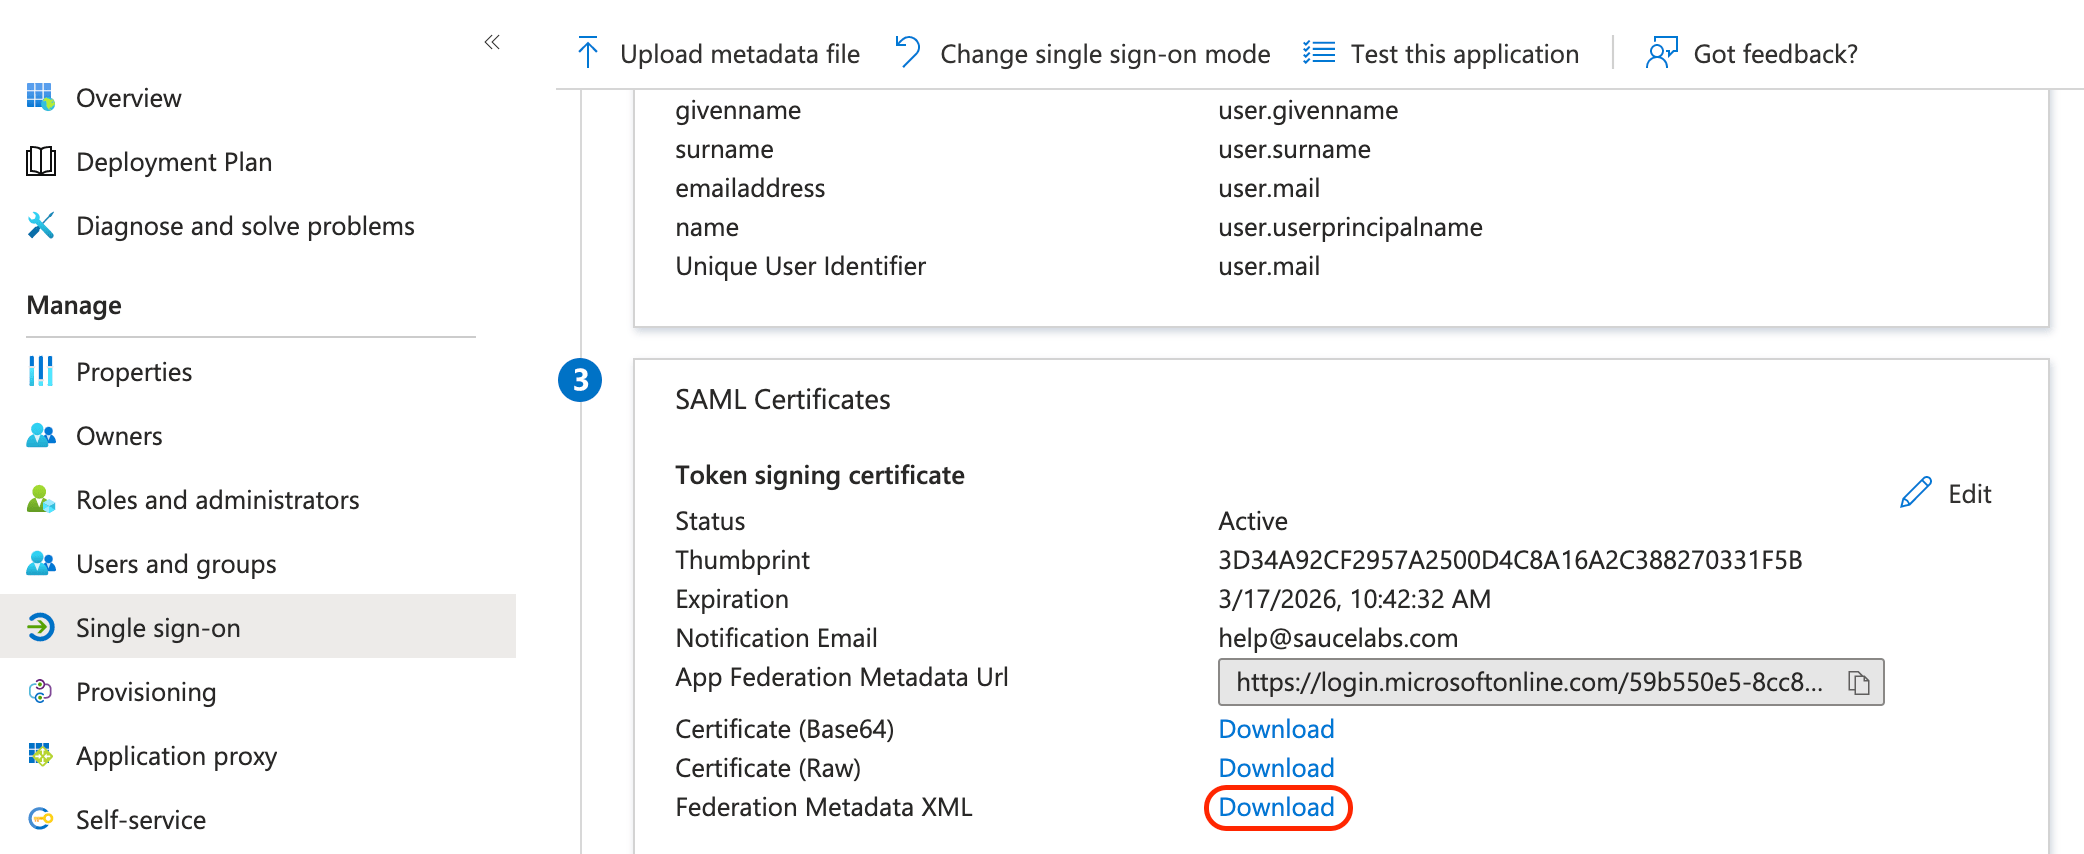Click the pencil Edit icon for certificate
This screenshot has width=2084, height=854.
1915,493
